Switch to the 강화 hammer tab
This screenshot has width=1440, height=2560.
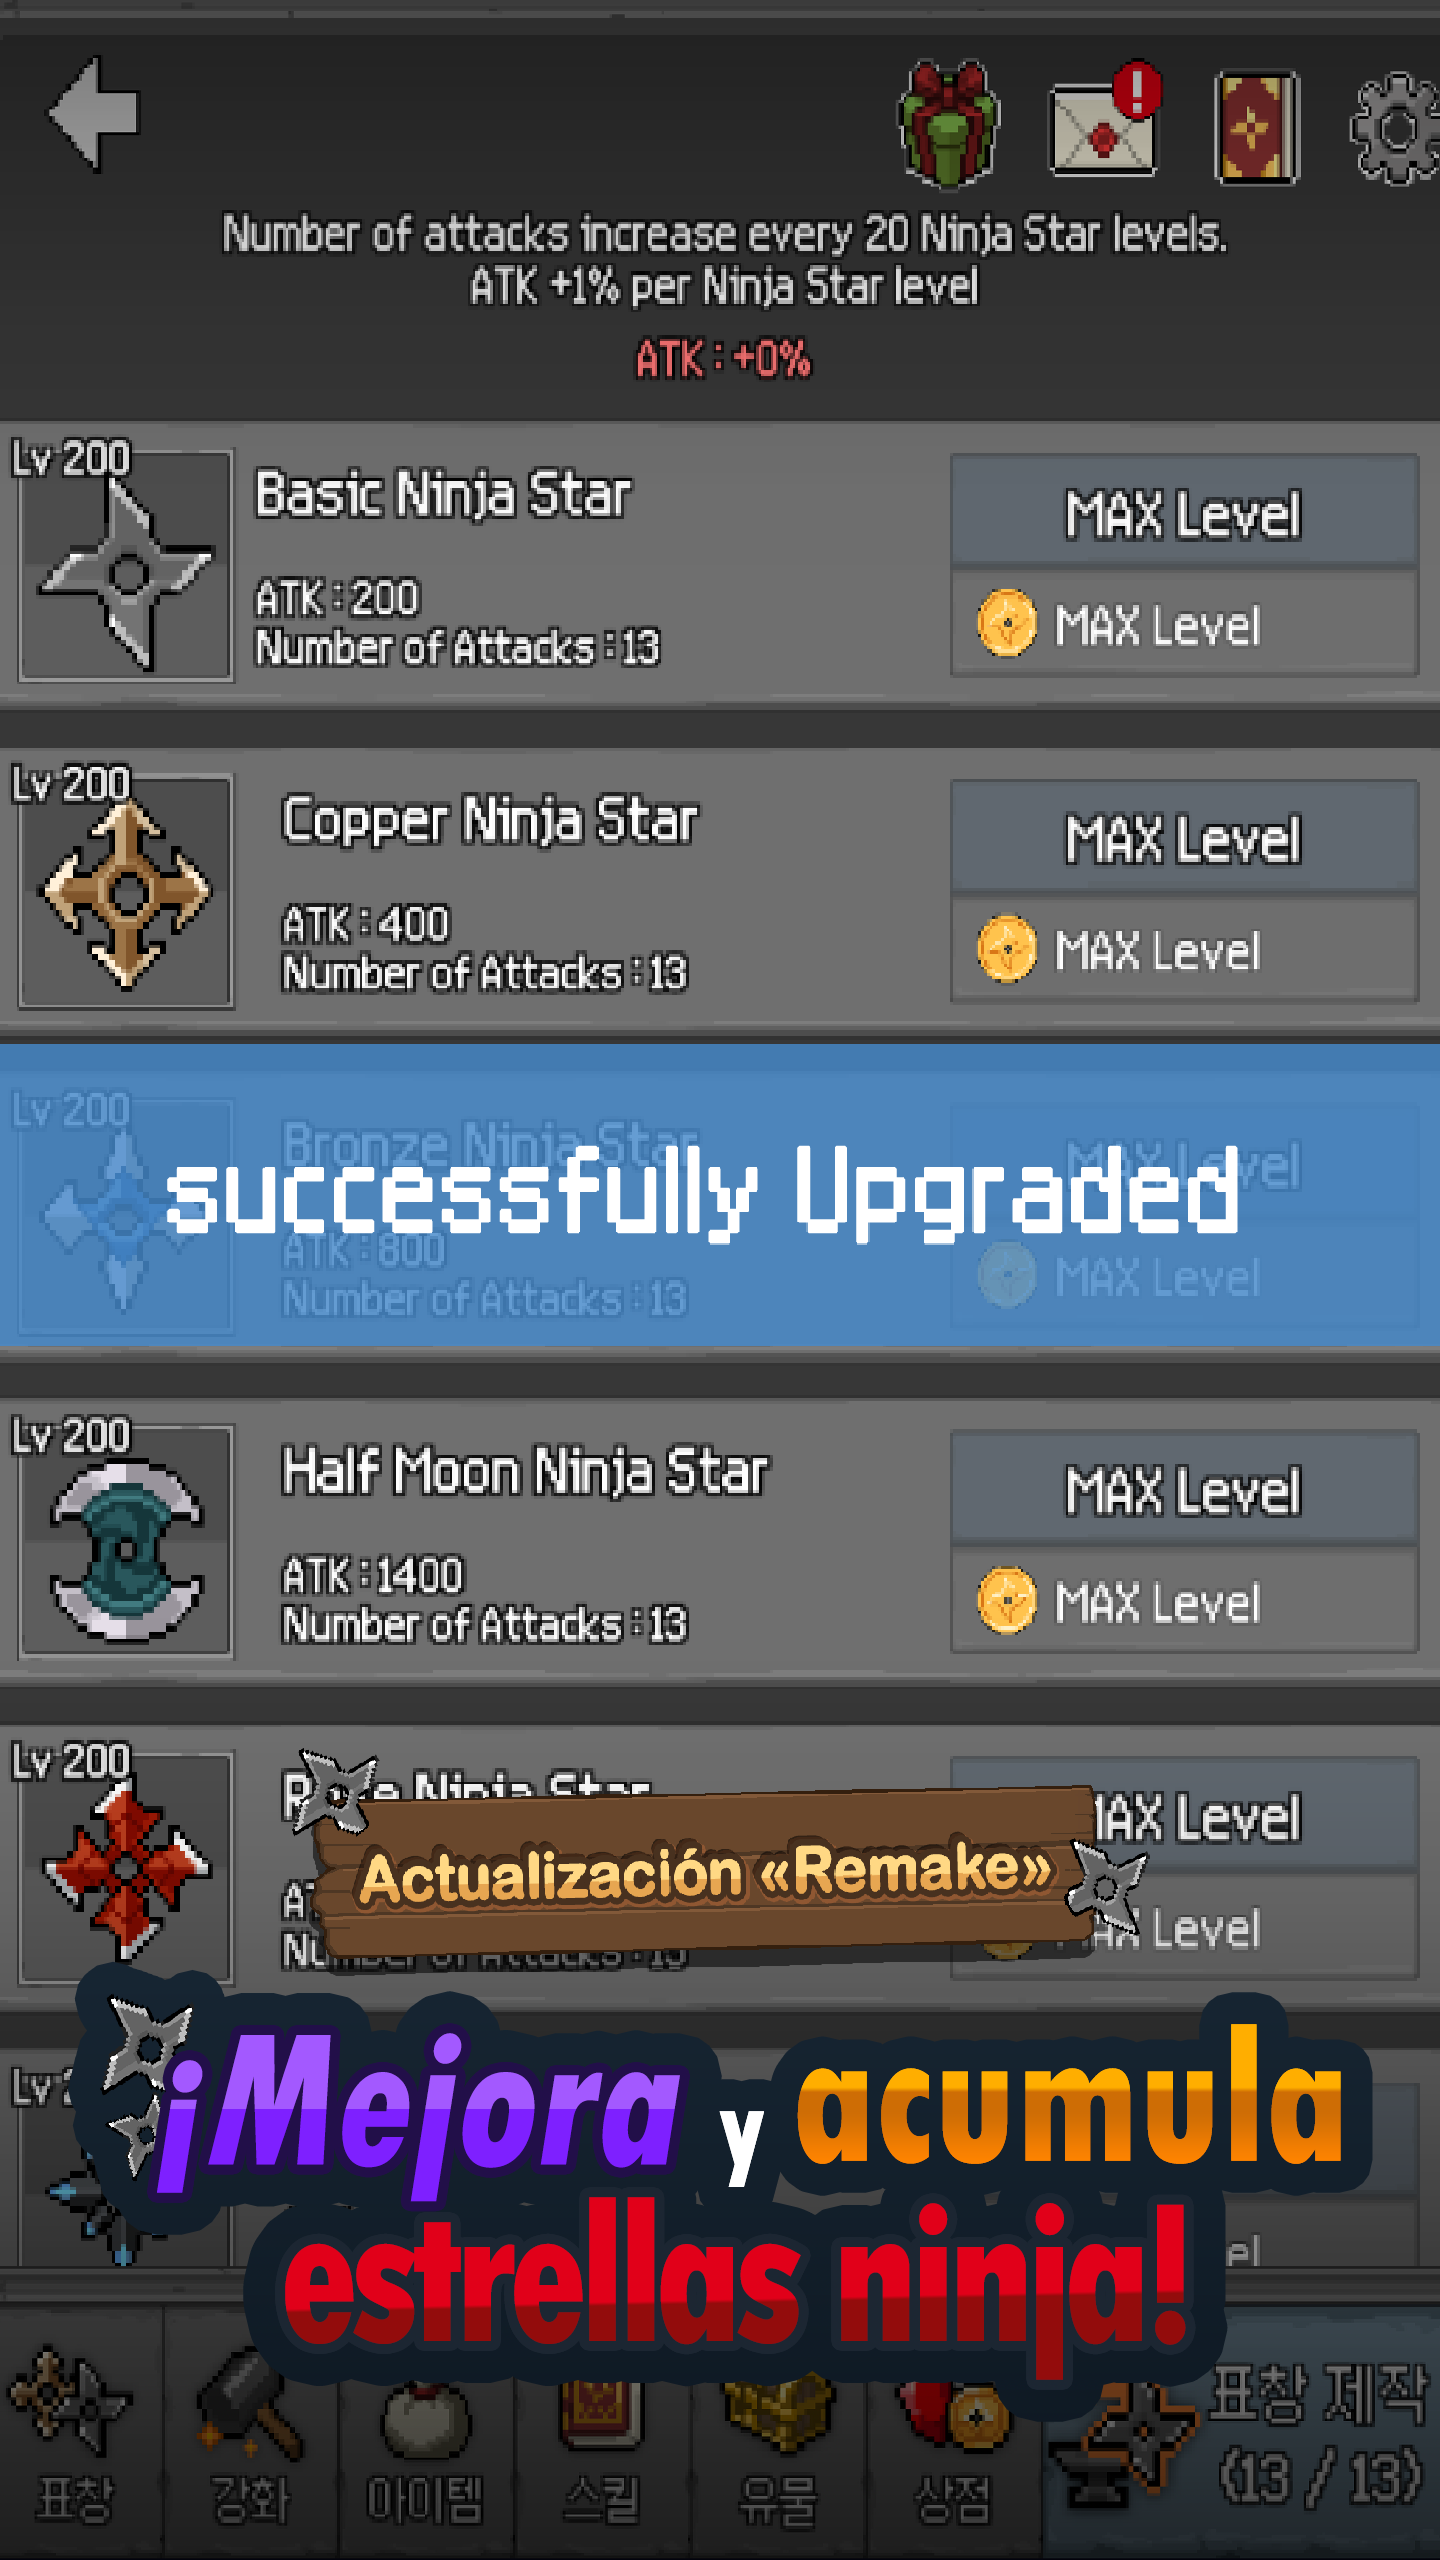point(250,2440)
